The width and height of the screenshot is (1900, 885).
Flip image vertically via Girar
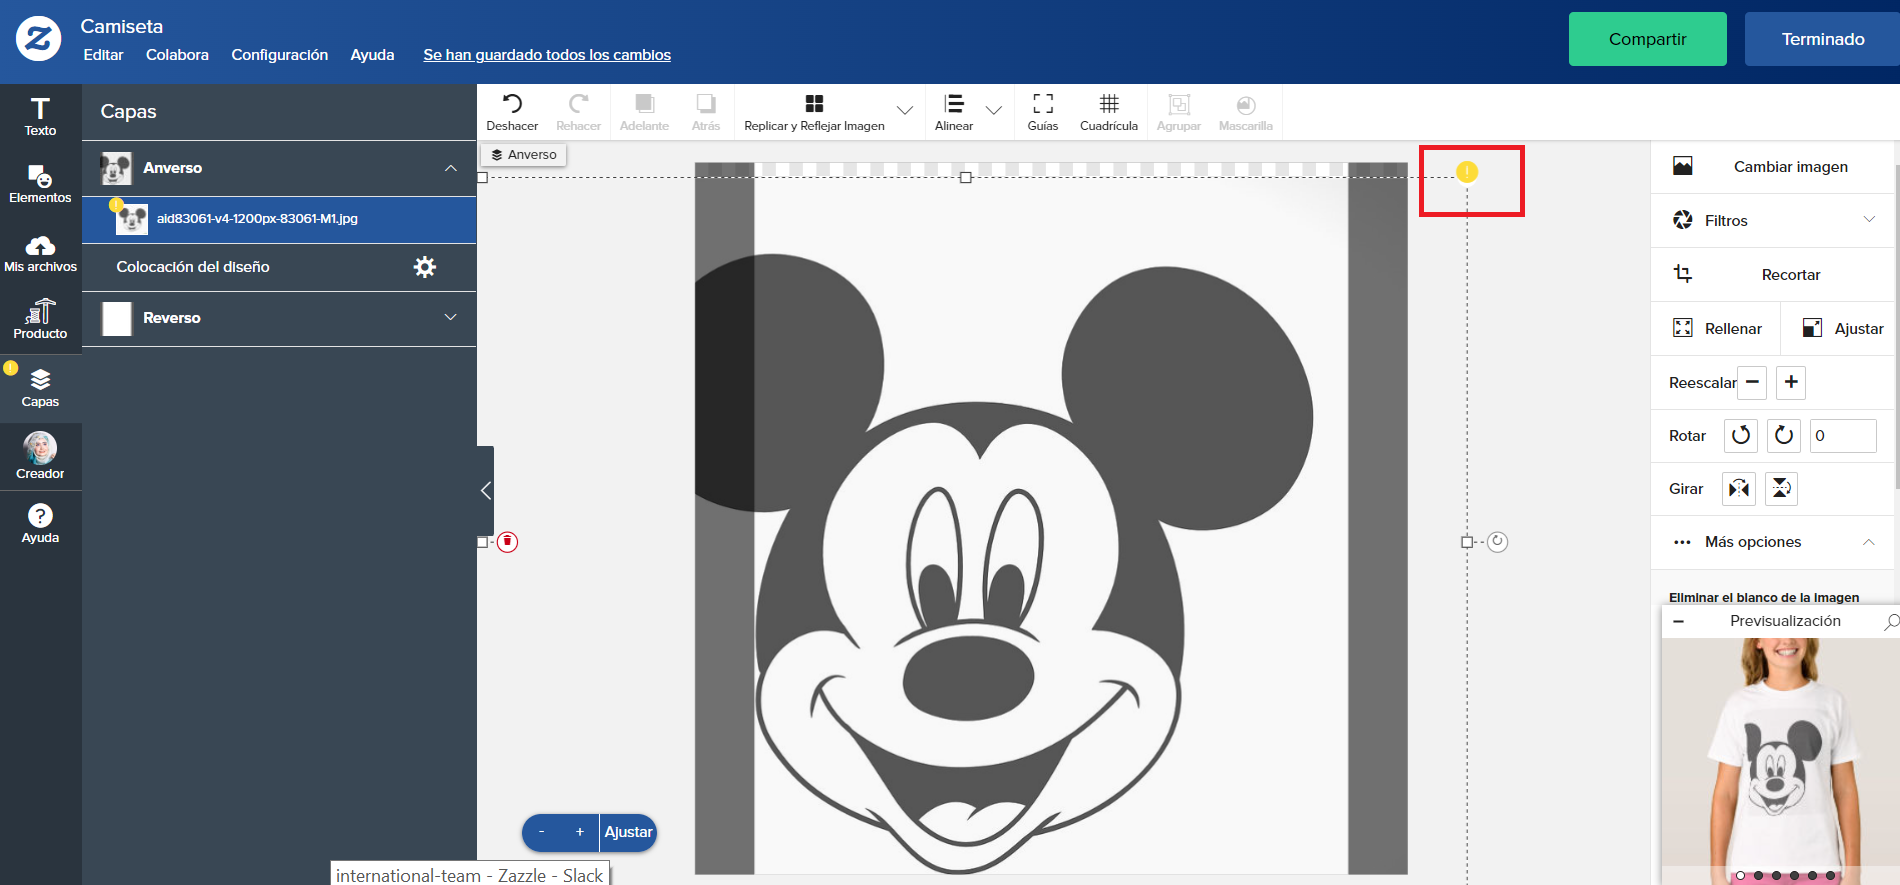pos(1781,488)
